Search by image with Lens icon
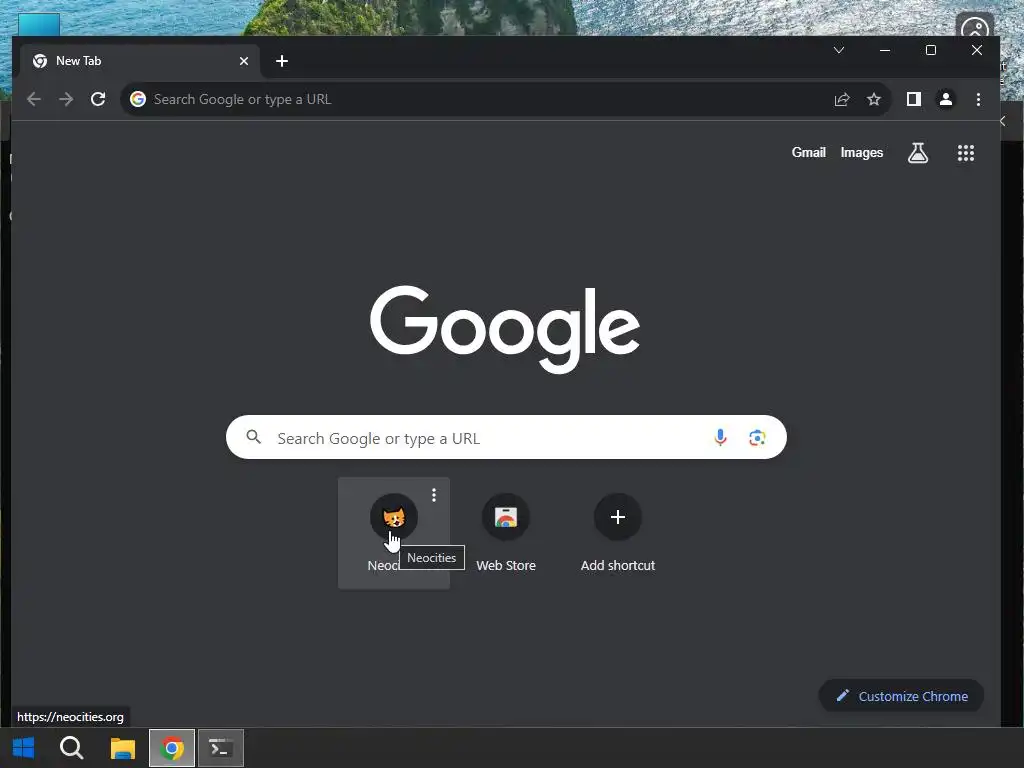This screenshot has height=768, width=1024. (757, 438)
